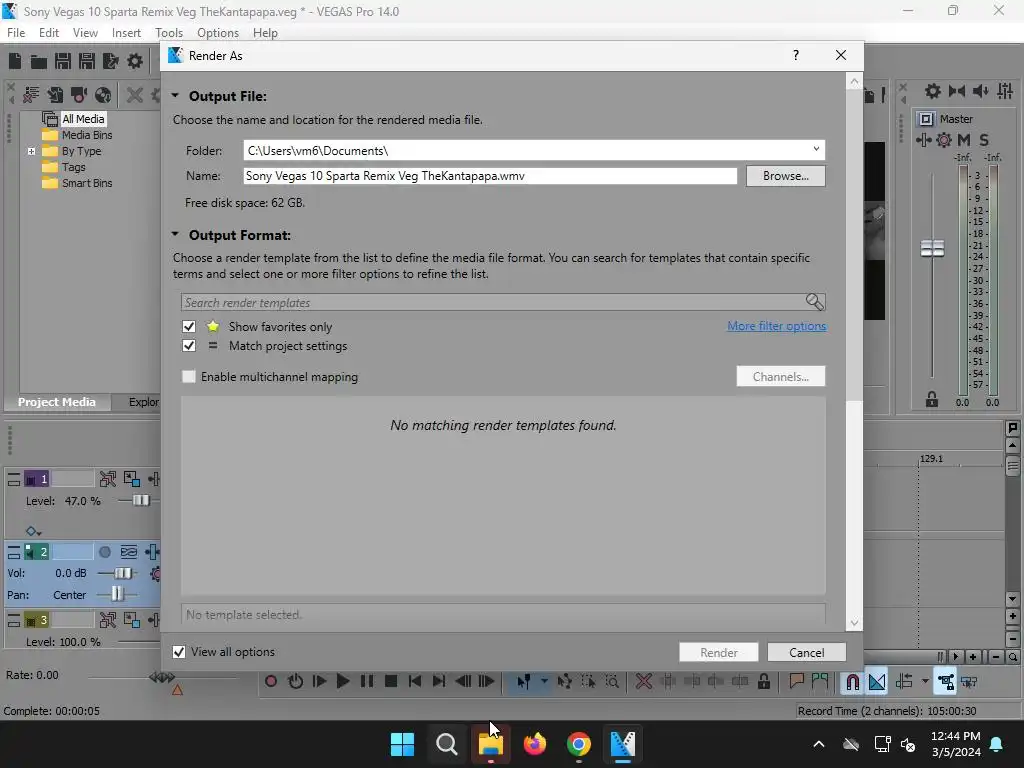Click the Cancel button in Render As
Viewport: 1024px width, 768px height.
pos(807,652)
